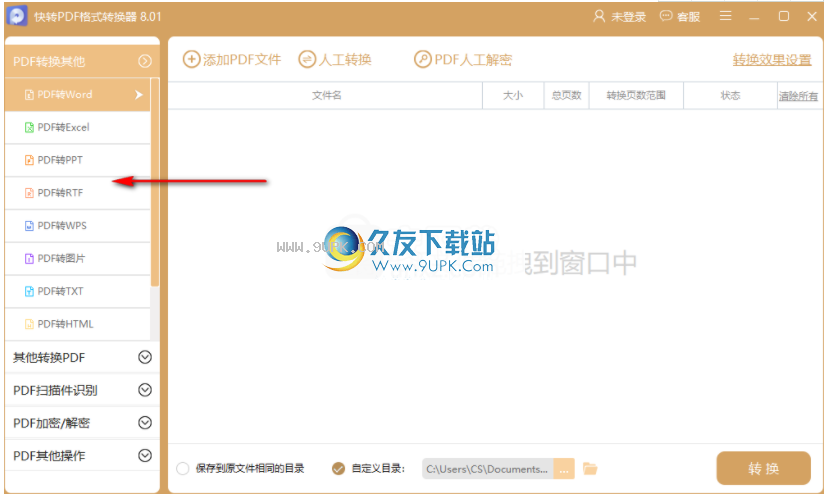Open the hamburger main menu
The width and height of the screenshot is (825, 499).
click(x=726, y=16)
